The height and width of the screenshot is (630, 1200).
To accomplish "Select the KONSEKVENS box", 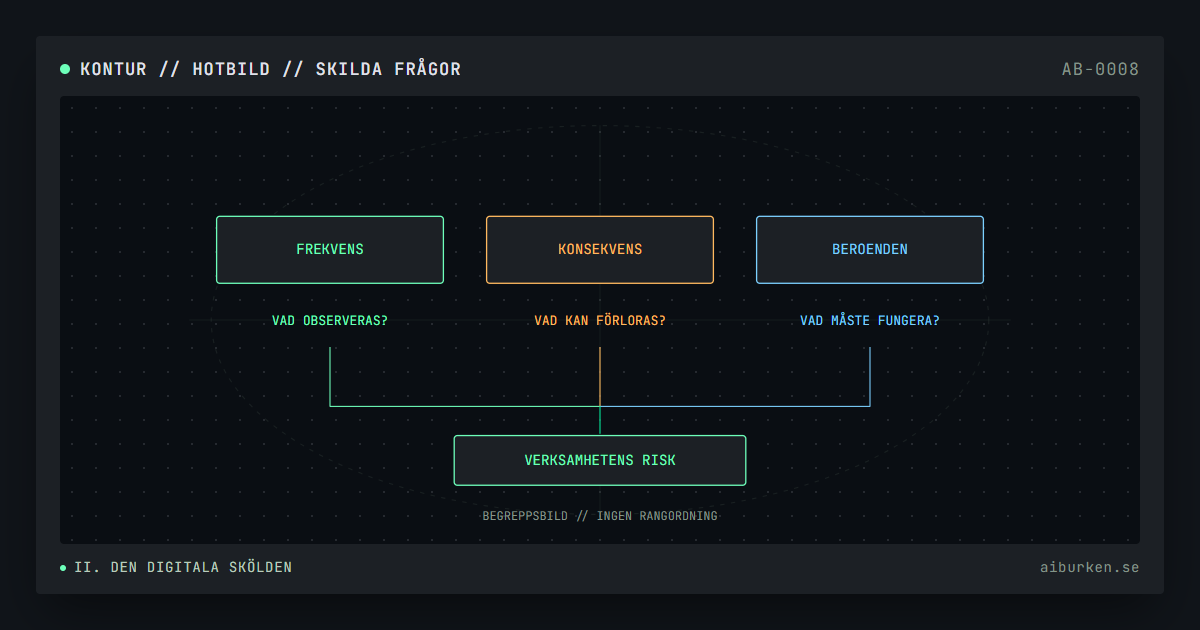I will point(600,250).
